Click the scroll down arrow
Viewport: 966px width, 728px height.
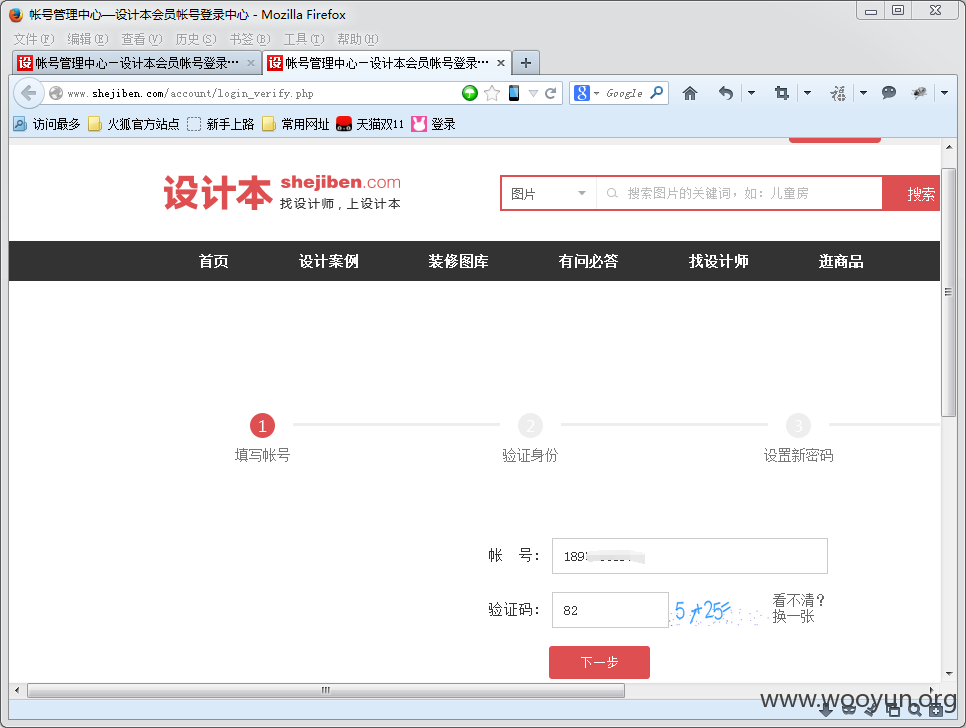(x=949, y=674)
